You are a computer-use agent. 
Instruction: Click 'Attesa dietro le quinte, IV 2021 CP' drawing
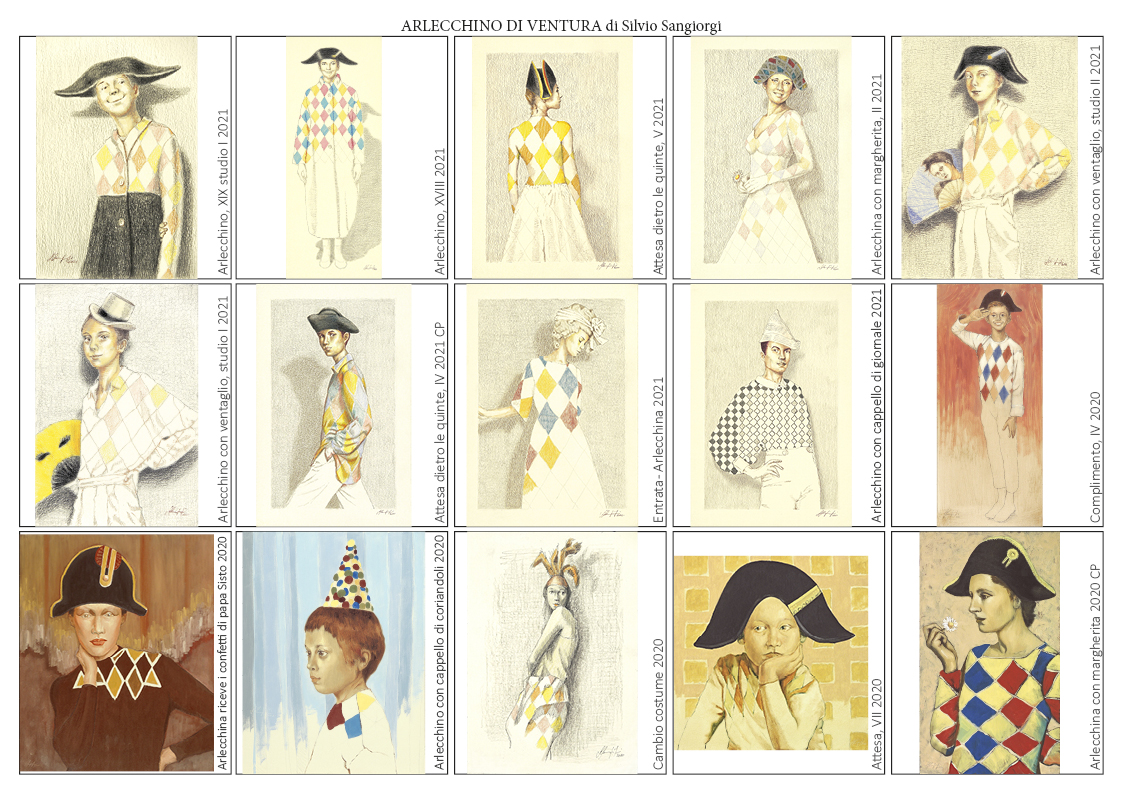pyautogui.click(x=333, y=405)
